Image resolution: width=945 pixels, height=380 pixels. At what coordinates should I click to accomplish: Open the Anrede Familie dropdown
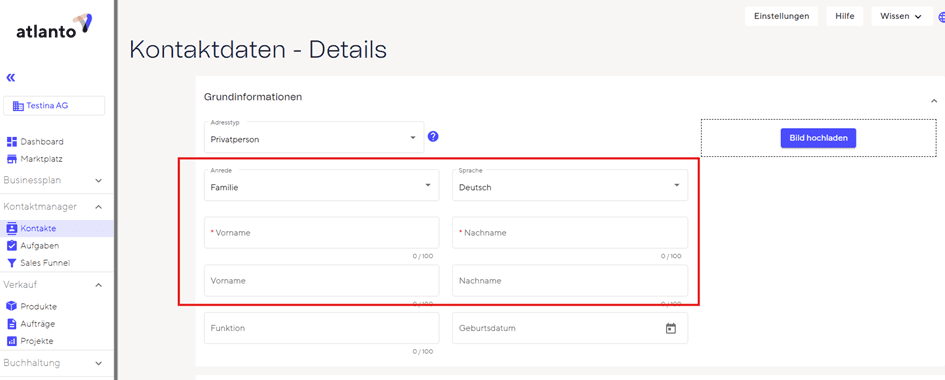point(322,185)
